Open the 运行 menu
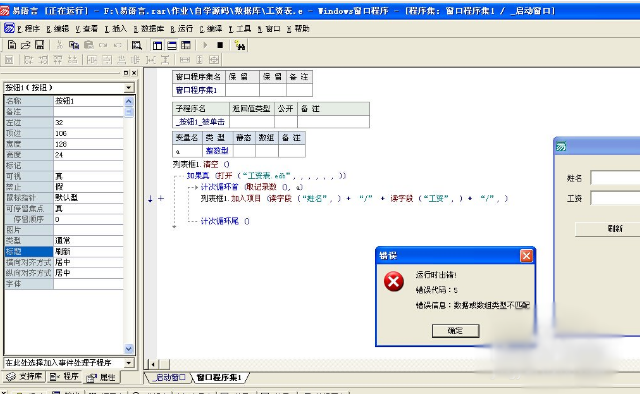The height and width of the screenshot is (394, 640). [x=182, y=29]
